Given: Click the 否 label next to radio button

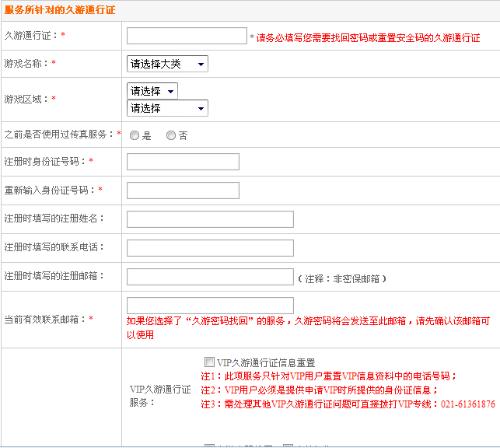Looking at the screenshot, I should pyautogui.click(x=183, y=136).
